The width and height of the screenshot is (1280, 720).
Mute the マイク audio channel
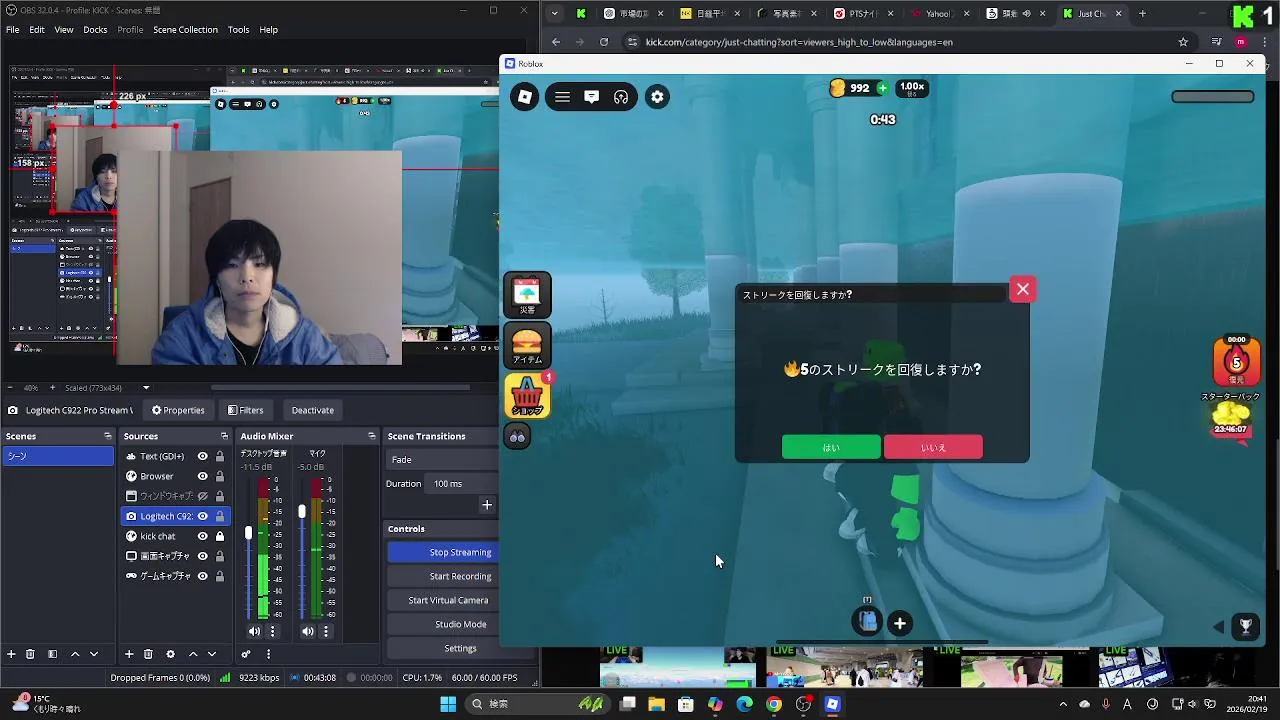(308, 631)
